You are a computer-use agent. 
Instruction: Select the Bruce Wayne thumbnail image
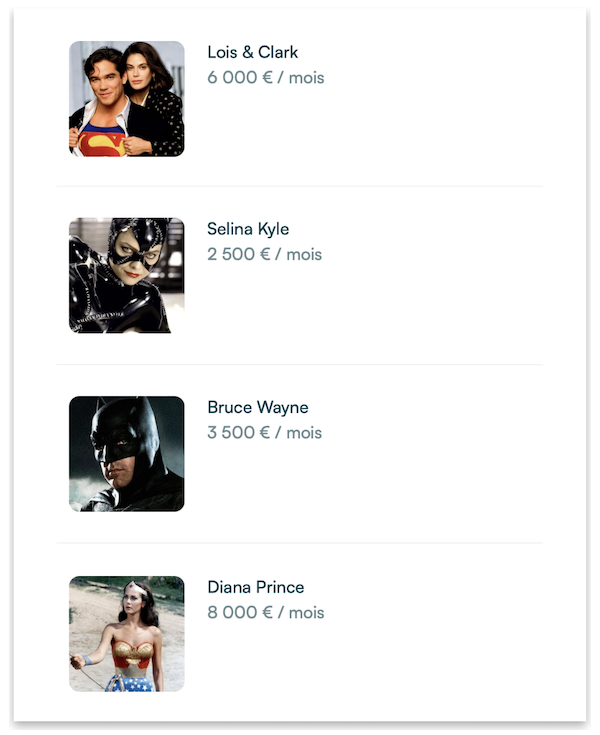[126, 454]
